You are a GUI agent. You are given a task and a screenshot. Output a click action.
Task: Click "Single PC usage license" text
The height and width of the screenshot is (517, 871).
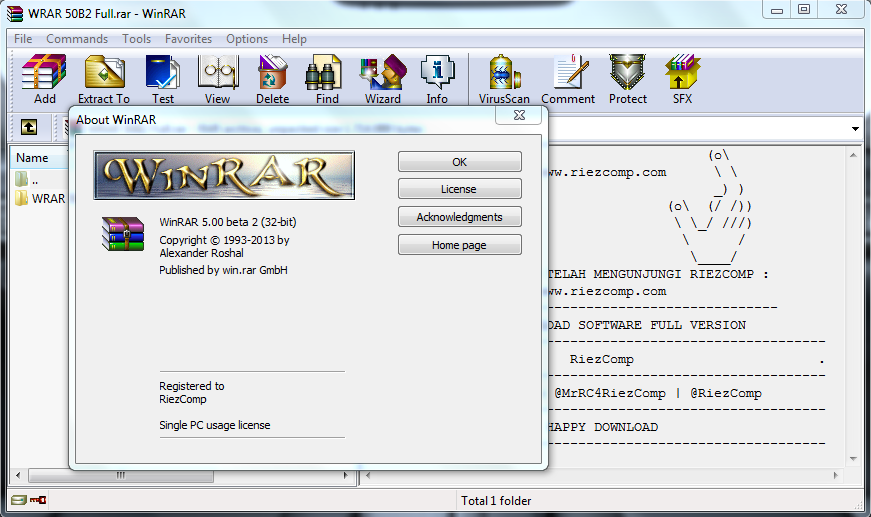tap(215, 425)
